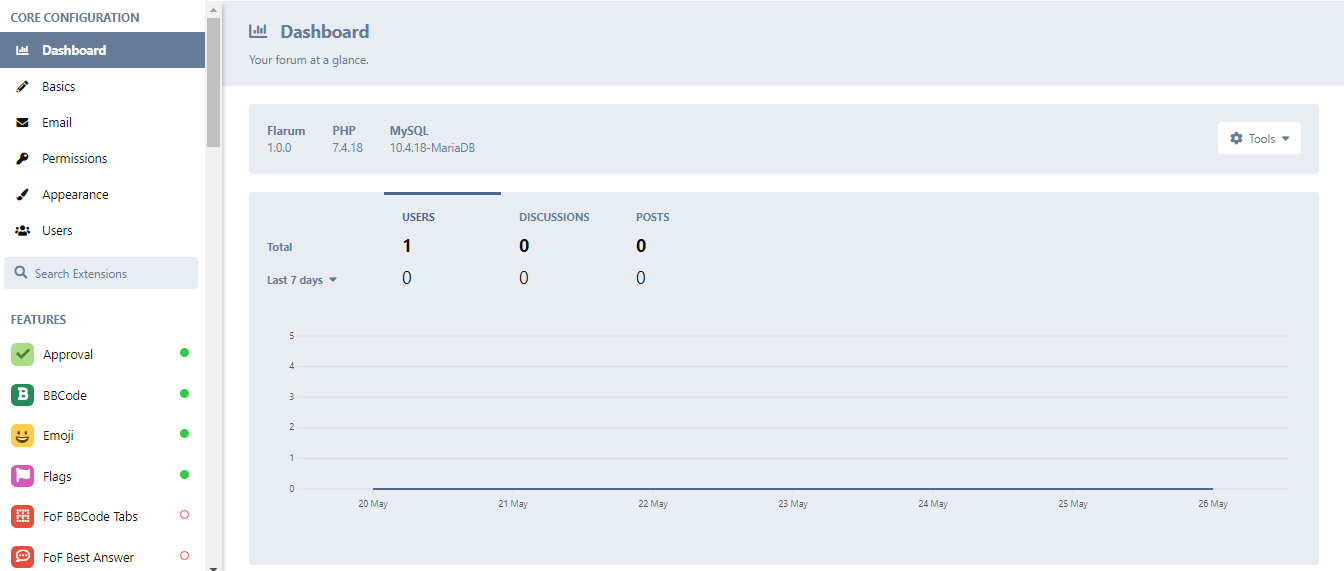Click the sidebar scroll down arrow

213,566
